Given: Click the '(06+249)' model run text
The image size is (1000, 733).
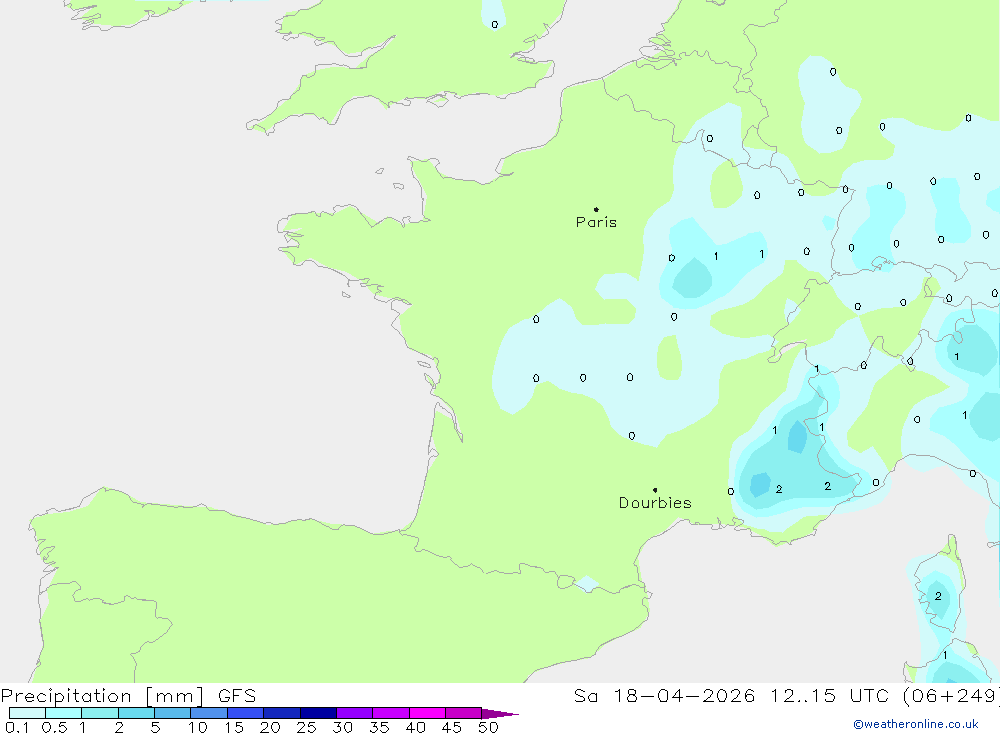Looking at the screenshot, I should (950, 696).
